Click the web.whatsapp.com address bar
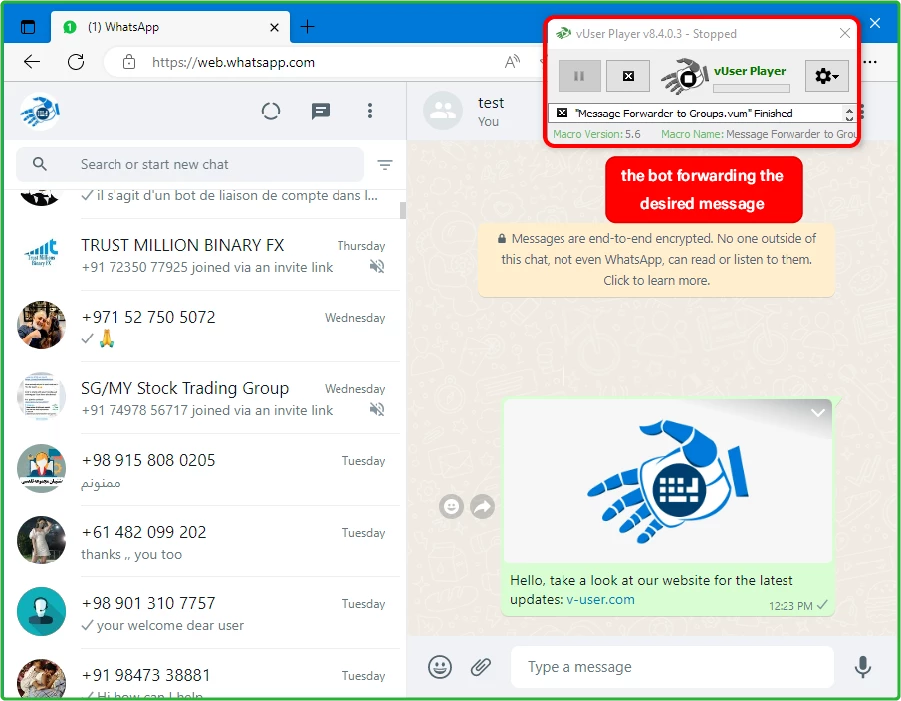This screenshot has width=901, height=701. coord(233,62)
